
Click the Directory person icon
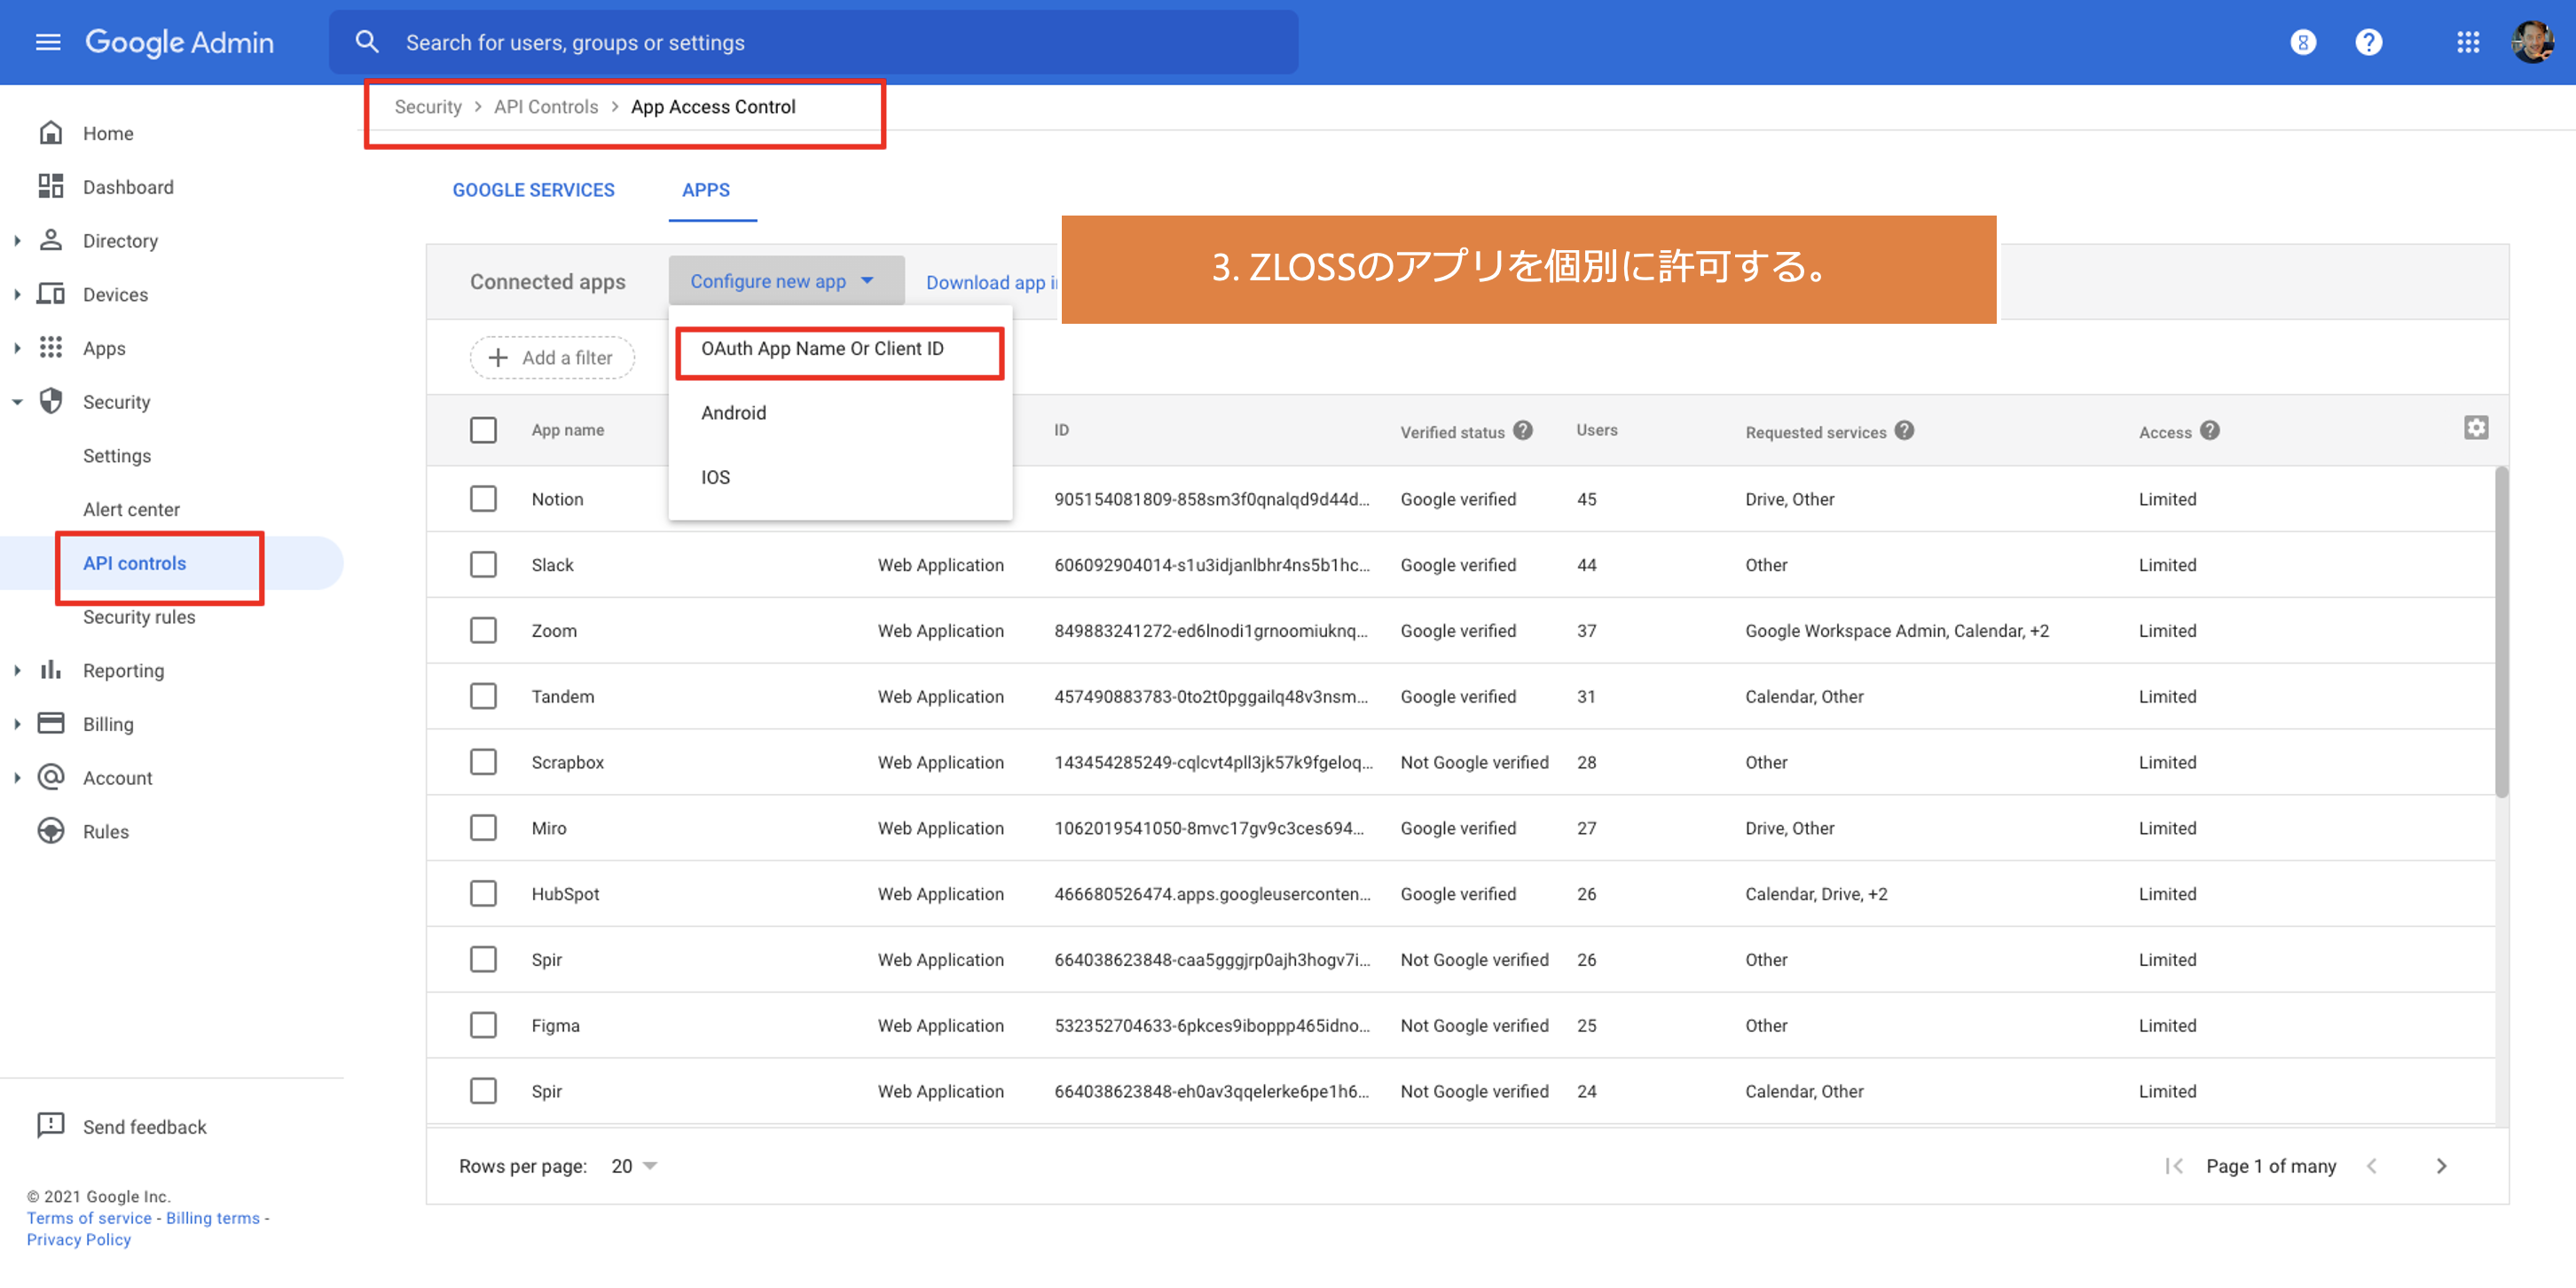[x=51, y=241]
